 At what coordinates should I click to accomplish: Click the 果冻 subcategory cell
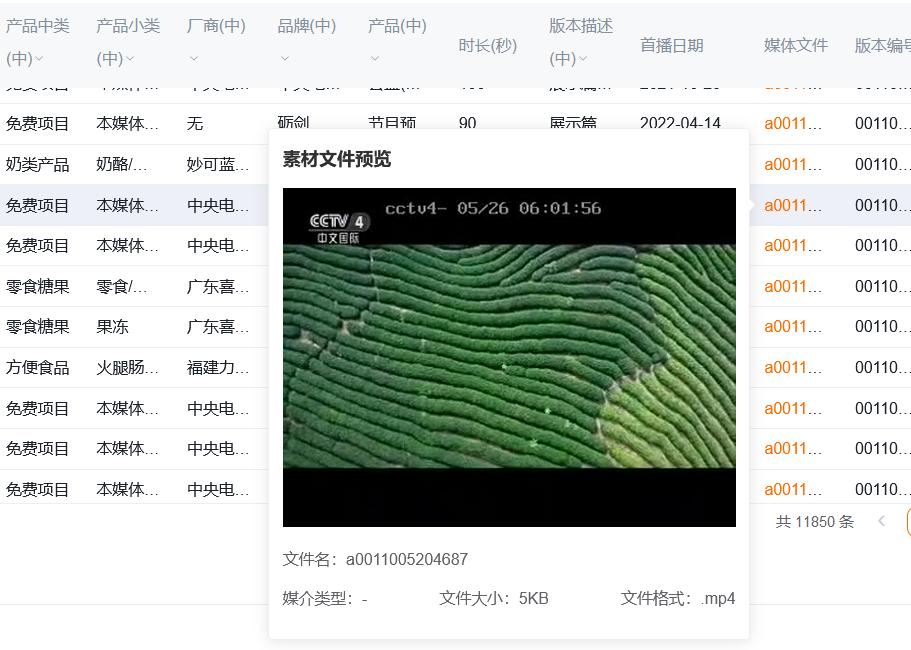tap(112, 326)
